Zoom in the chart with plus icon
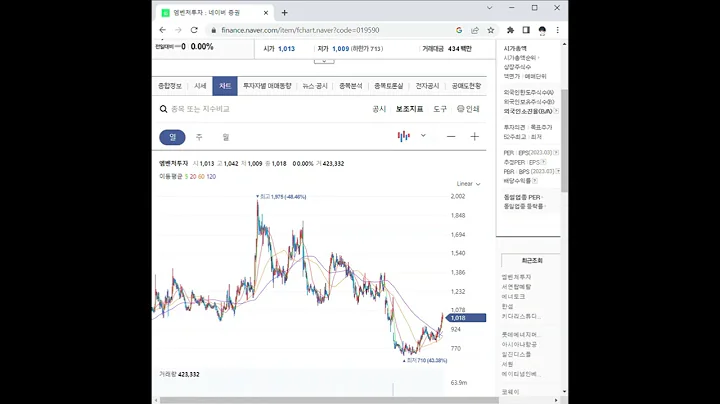Screen dimensions: 720x404 (x=474, y=136)
